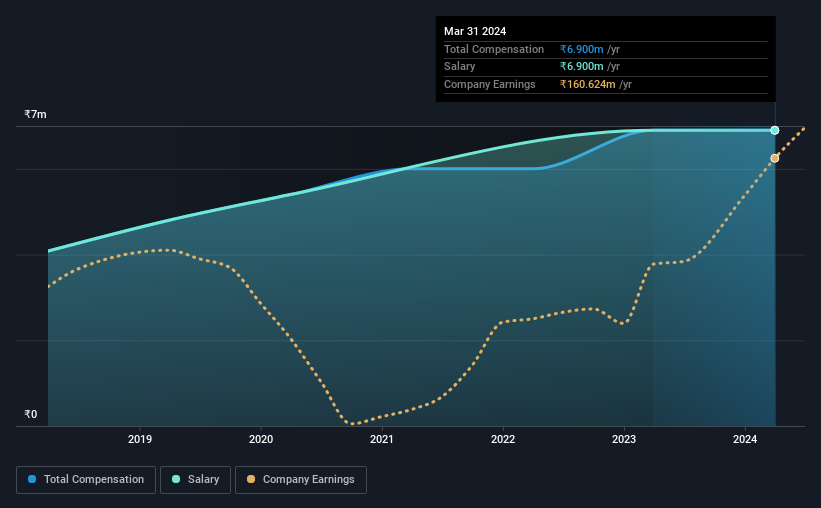Toggle the Total Compensation legend button

pyautogui.click(x=86, y=480)
